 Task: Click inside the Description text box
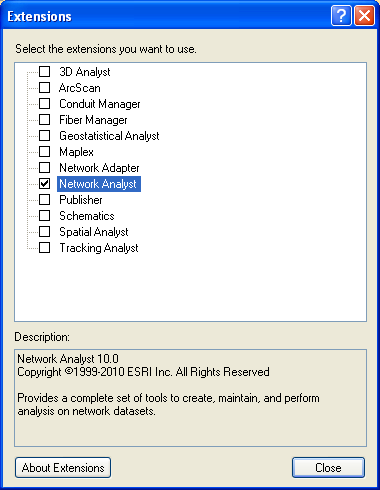[x=190, y=398]
